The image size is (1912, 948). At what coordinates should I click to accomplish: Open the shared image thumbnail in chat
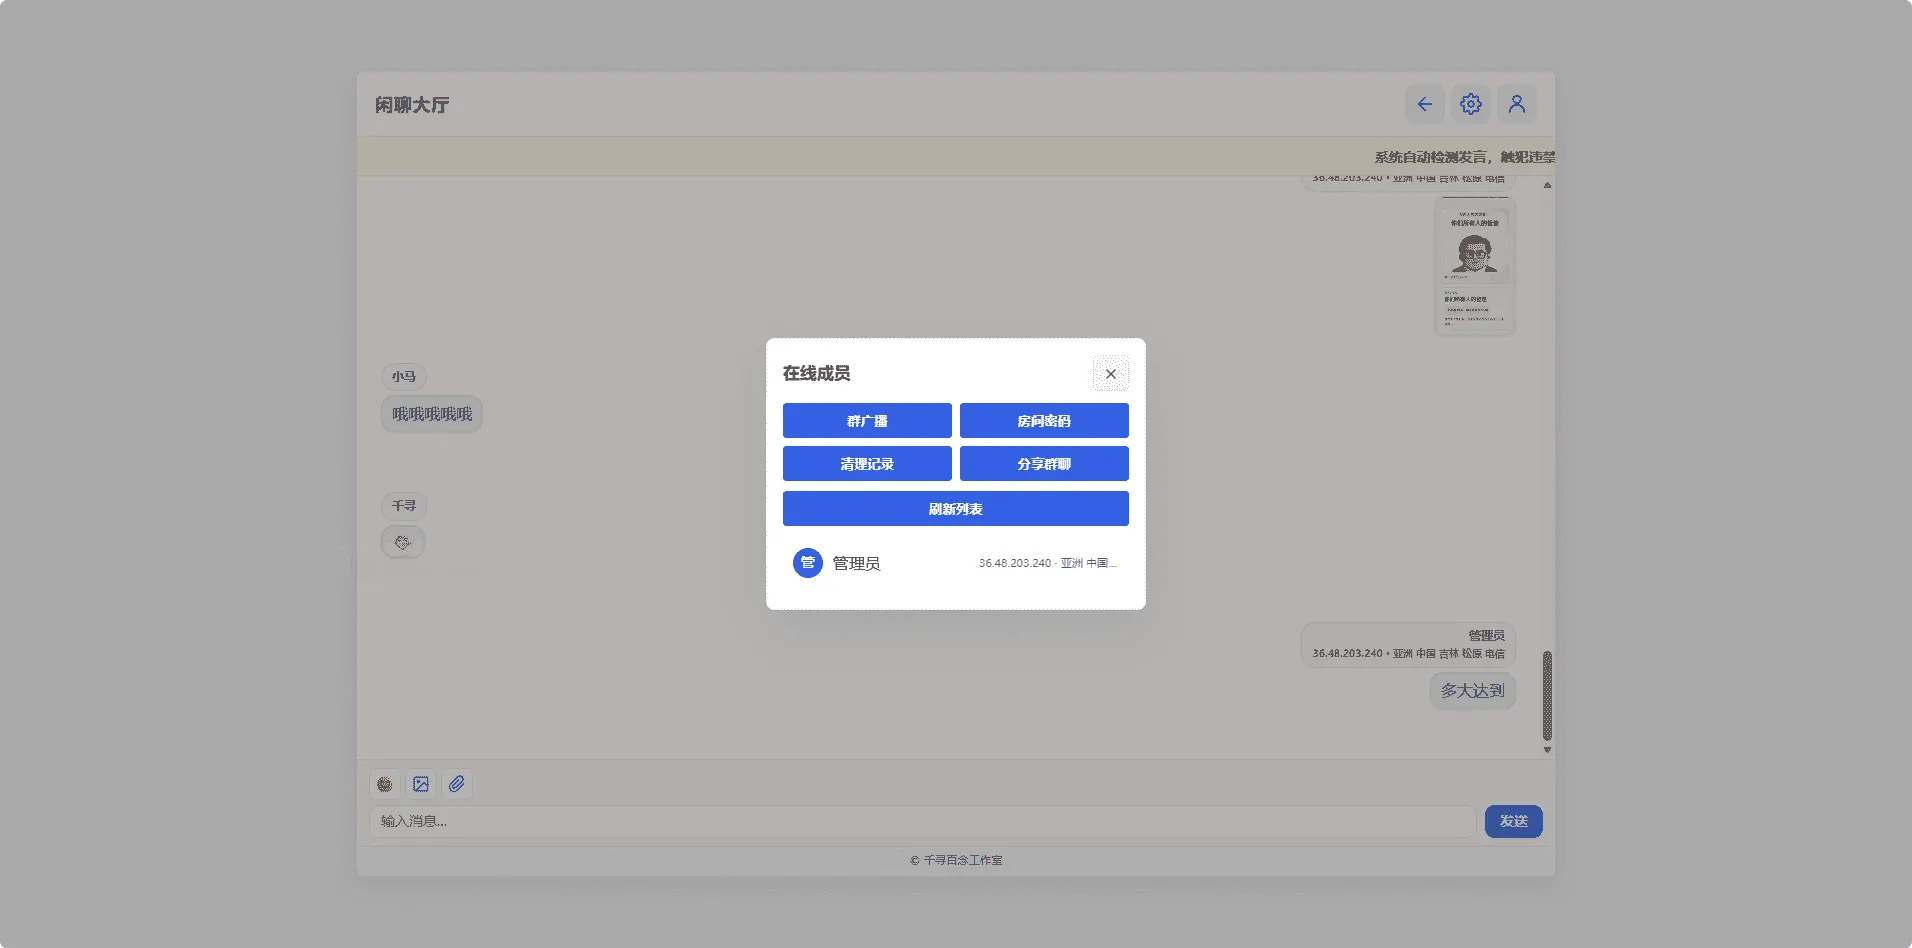pos(1475,266)
